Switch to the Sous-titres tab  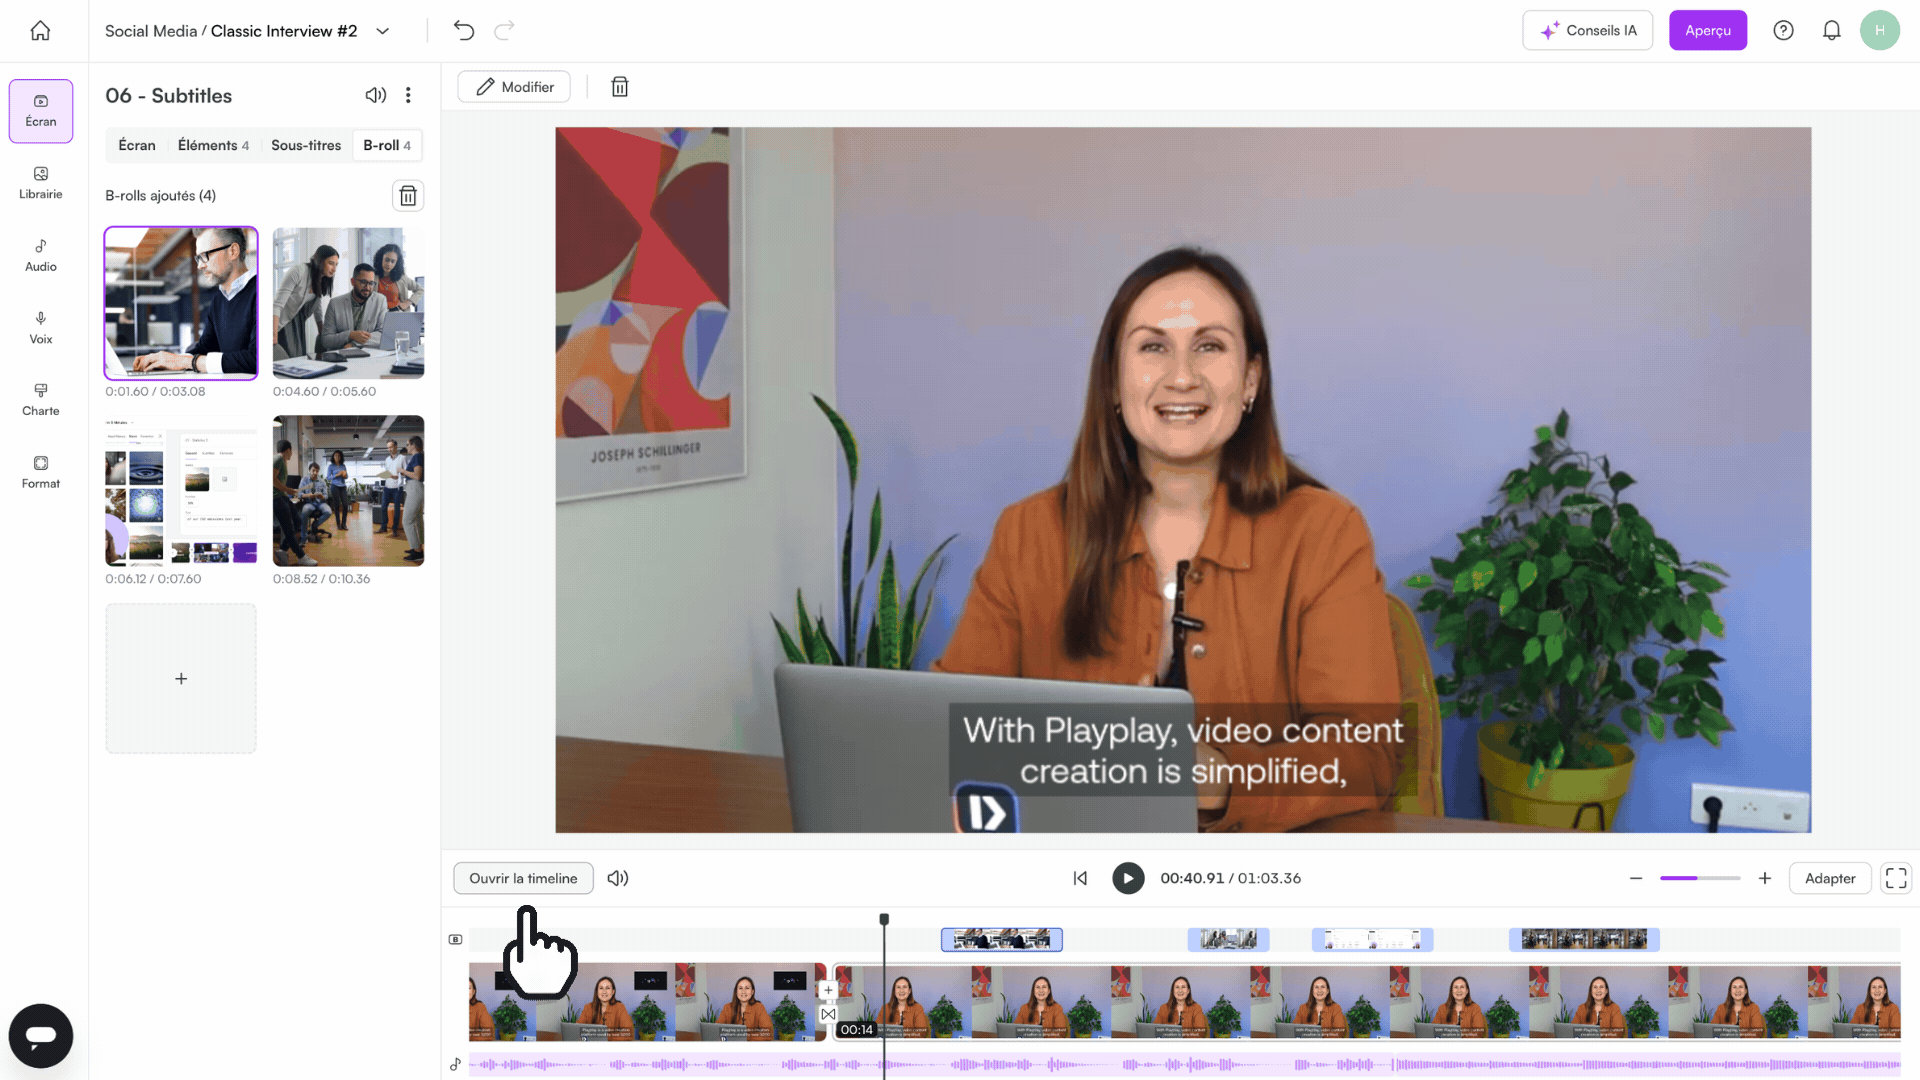pyautogui.click(x=306, y=145)
